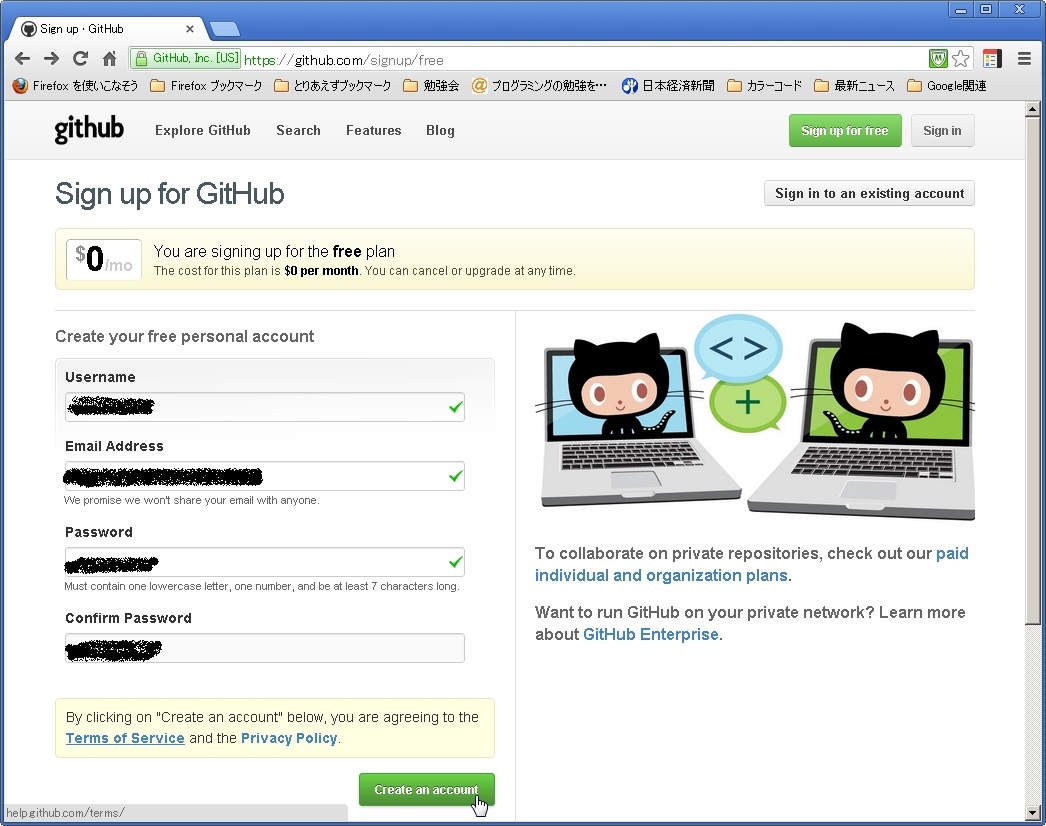Click the 'Sign up for GitHub' heading
This screenshot has height=826, width=1046.
[169, 194]
